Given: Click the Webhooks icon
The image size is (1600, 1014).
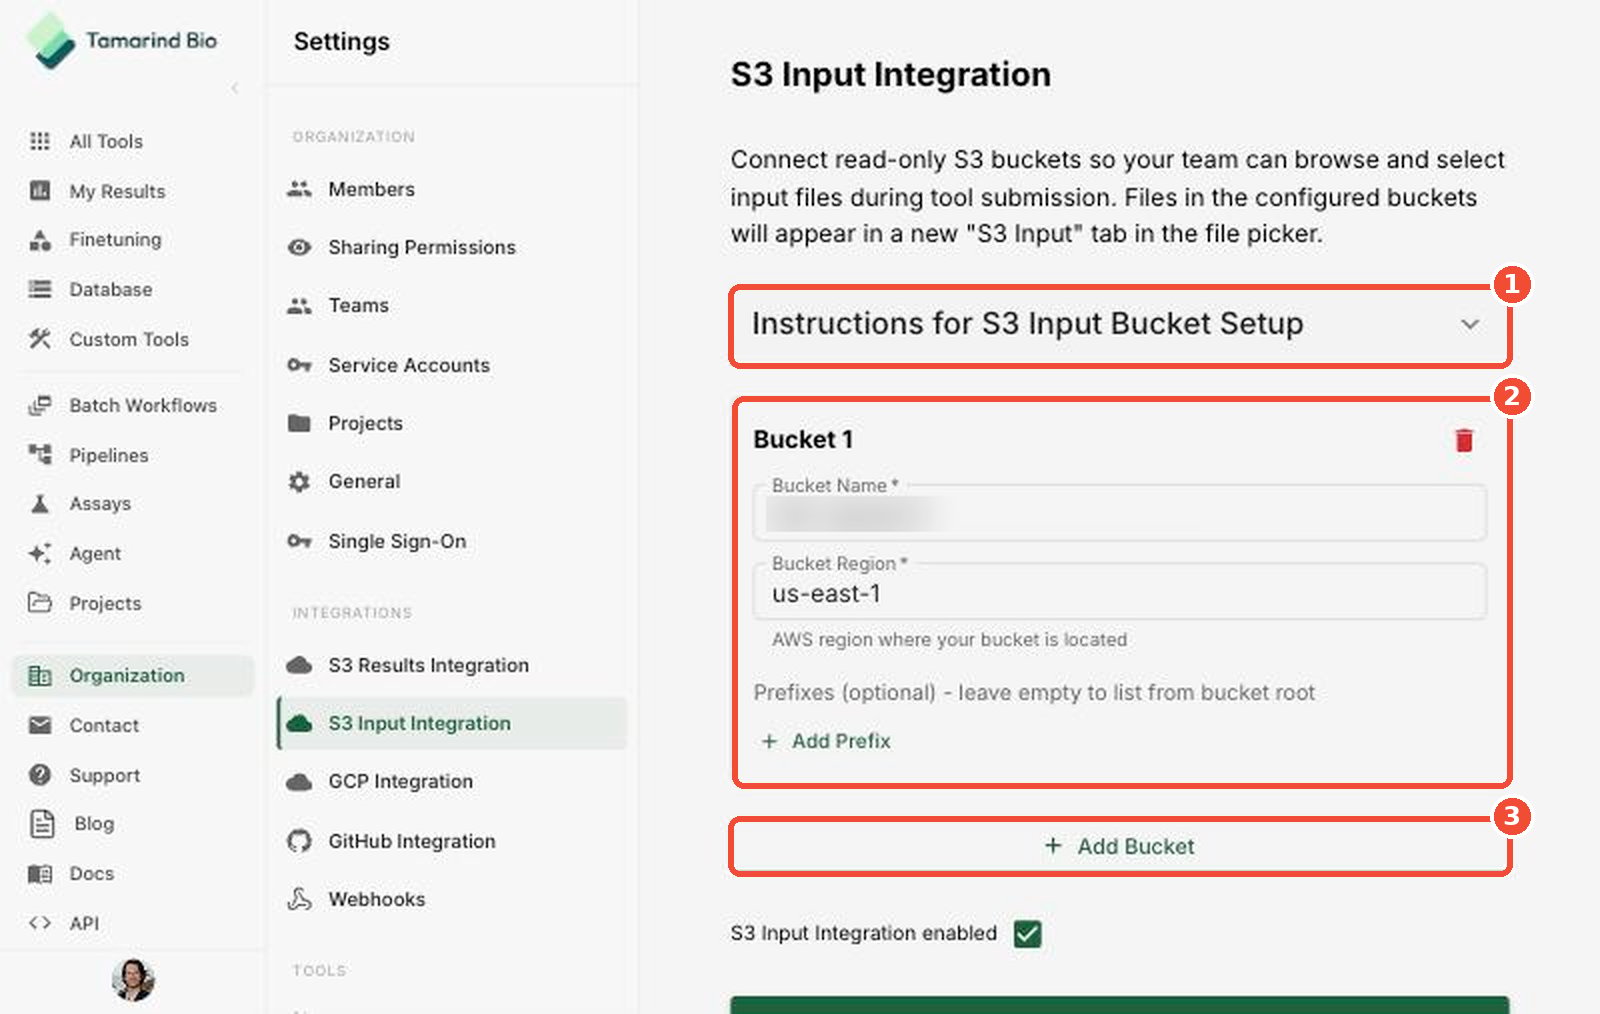Looking at the screenshot, I should click(x=299, y=899).
